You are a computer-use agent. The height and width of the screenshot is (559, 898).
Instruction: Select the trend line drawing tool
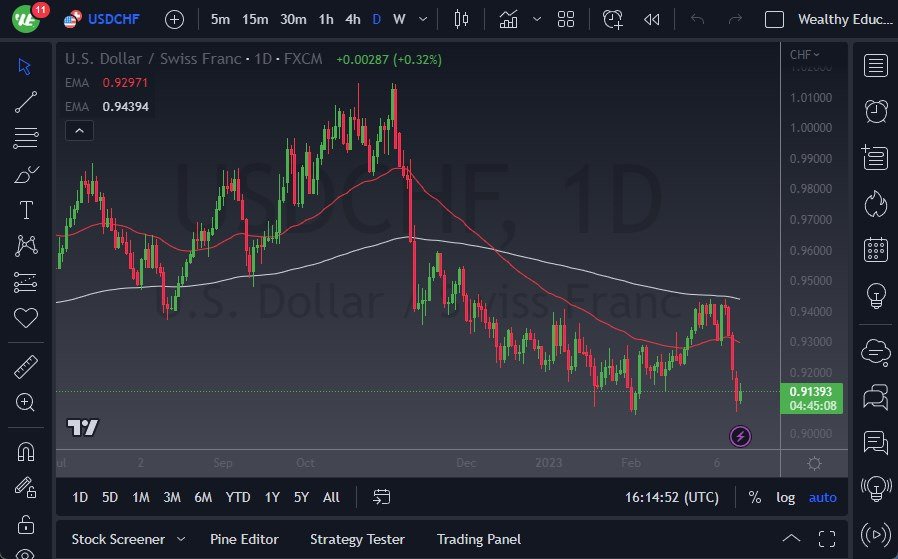point(26,101)
